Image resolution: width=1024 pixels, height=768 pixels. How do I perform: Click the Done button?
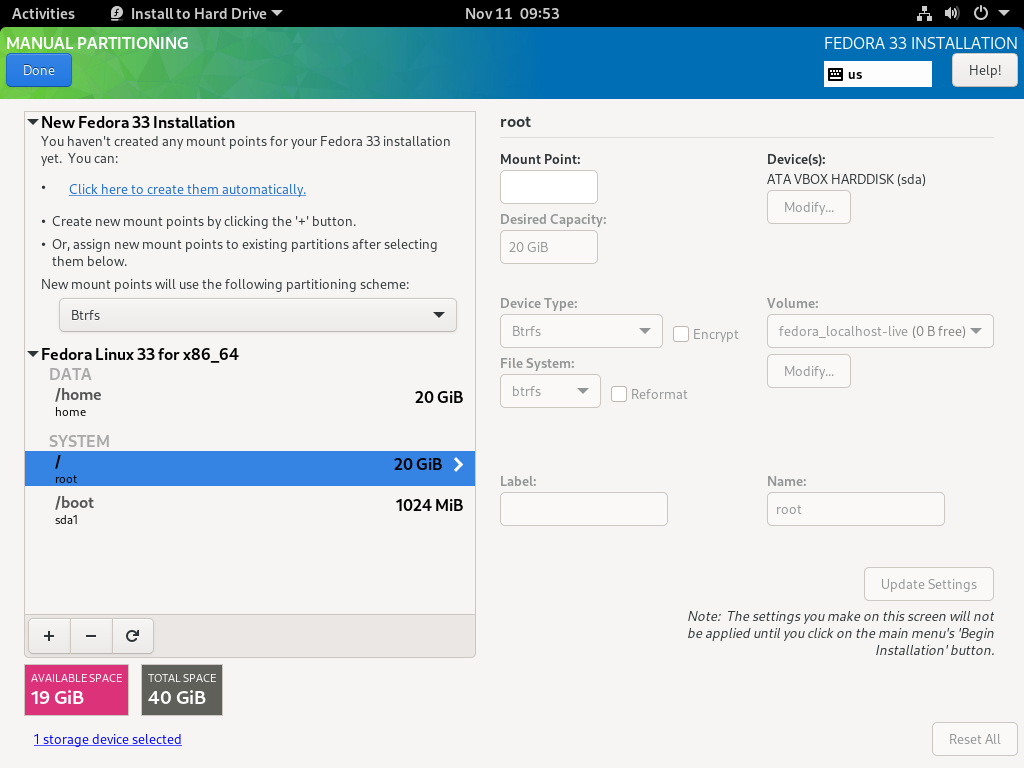[x=39, y=71]
